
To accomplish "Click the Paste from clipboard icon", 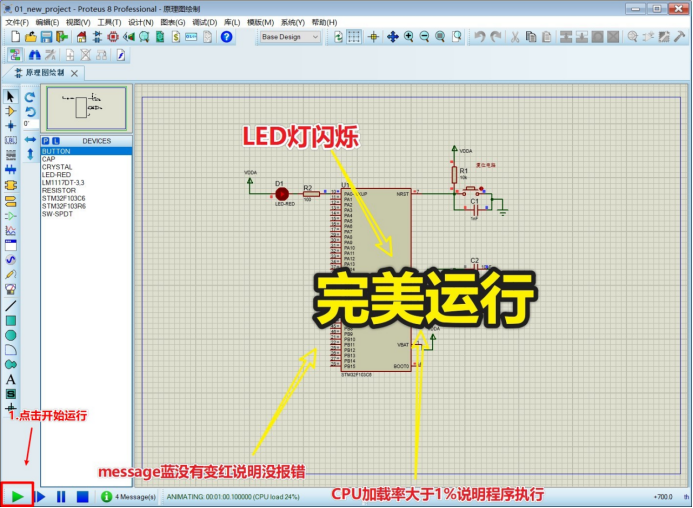I will pos(547,37).
